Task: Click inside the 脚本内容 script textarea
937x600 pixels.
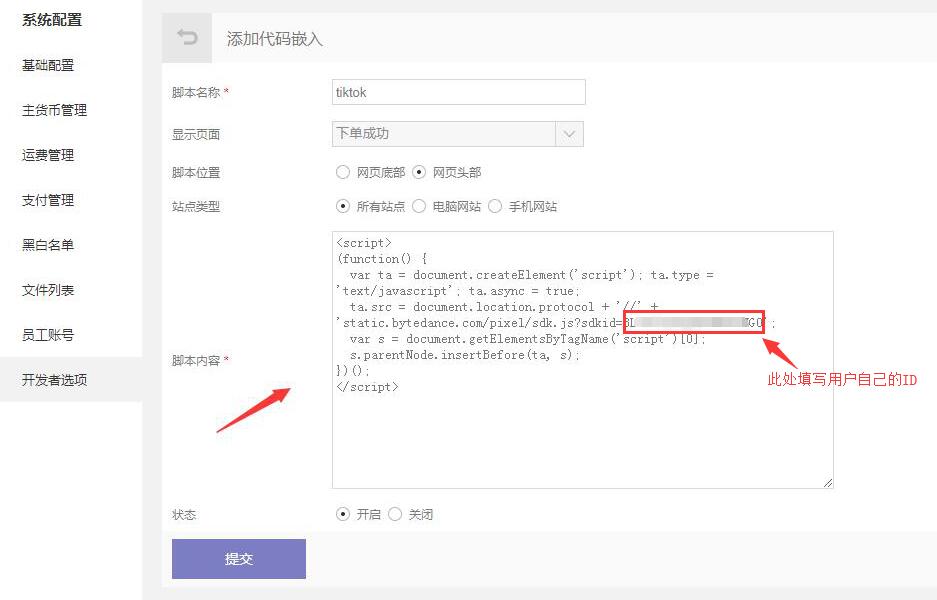Action: click(x=583, y=360)
